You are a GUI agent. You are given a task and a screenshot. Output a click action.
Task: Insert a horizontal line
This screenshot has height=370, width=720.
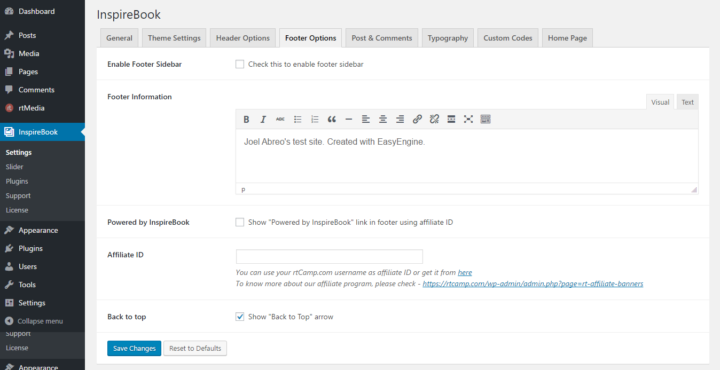coord(349,119)
